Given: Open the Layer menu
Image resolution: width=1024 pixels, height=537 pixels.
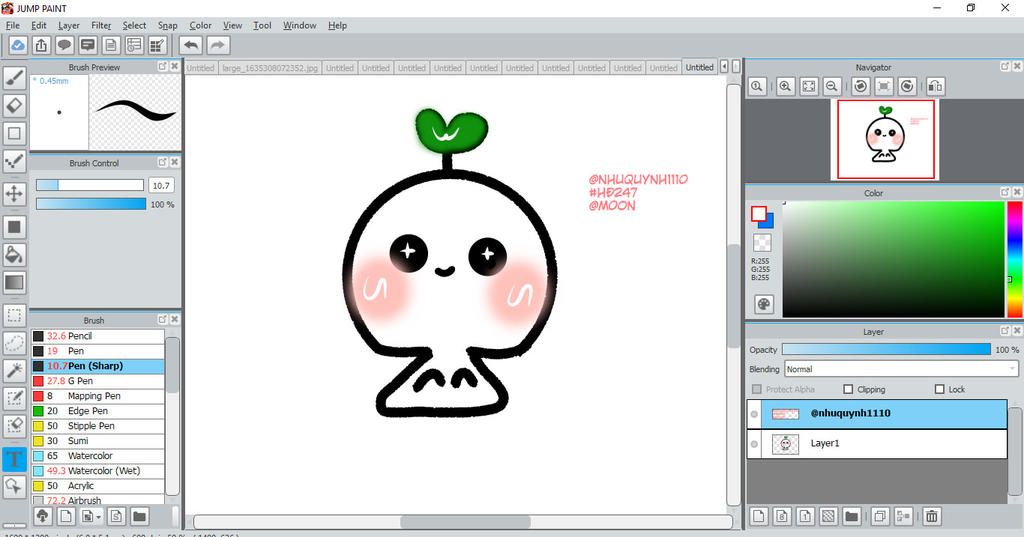Looking at the screenshot, I should pyautogui.click(x=69, y=25).
